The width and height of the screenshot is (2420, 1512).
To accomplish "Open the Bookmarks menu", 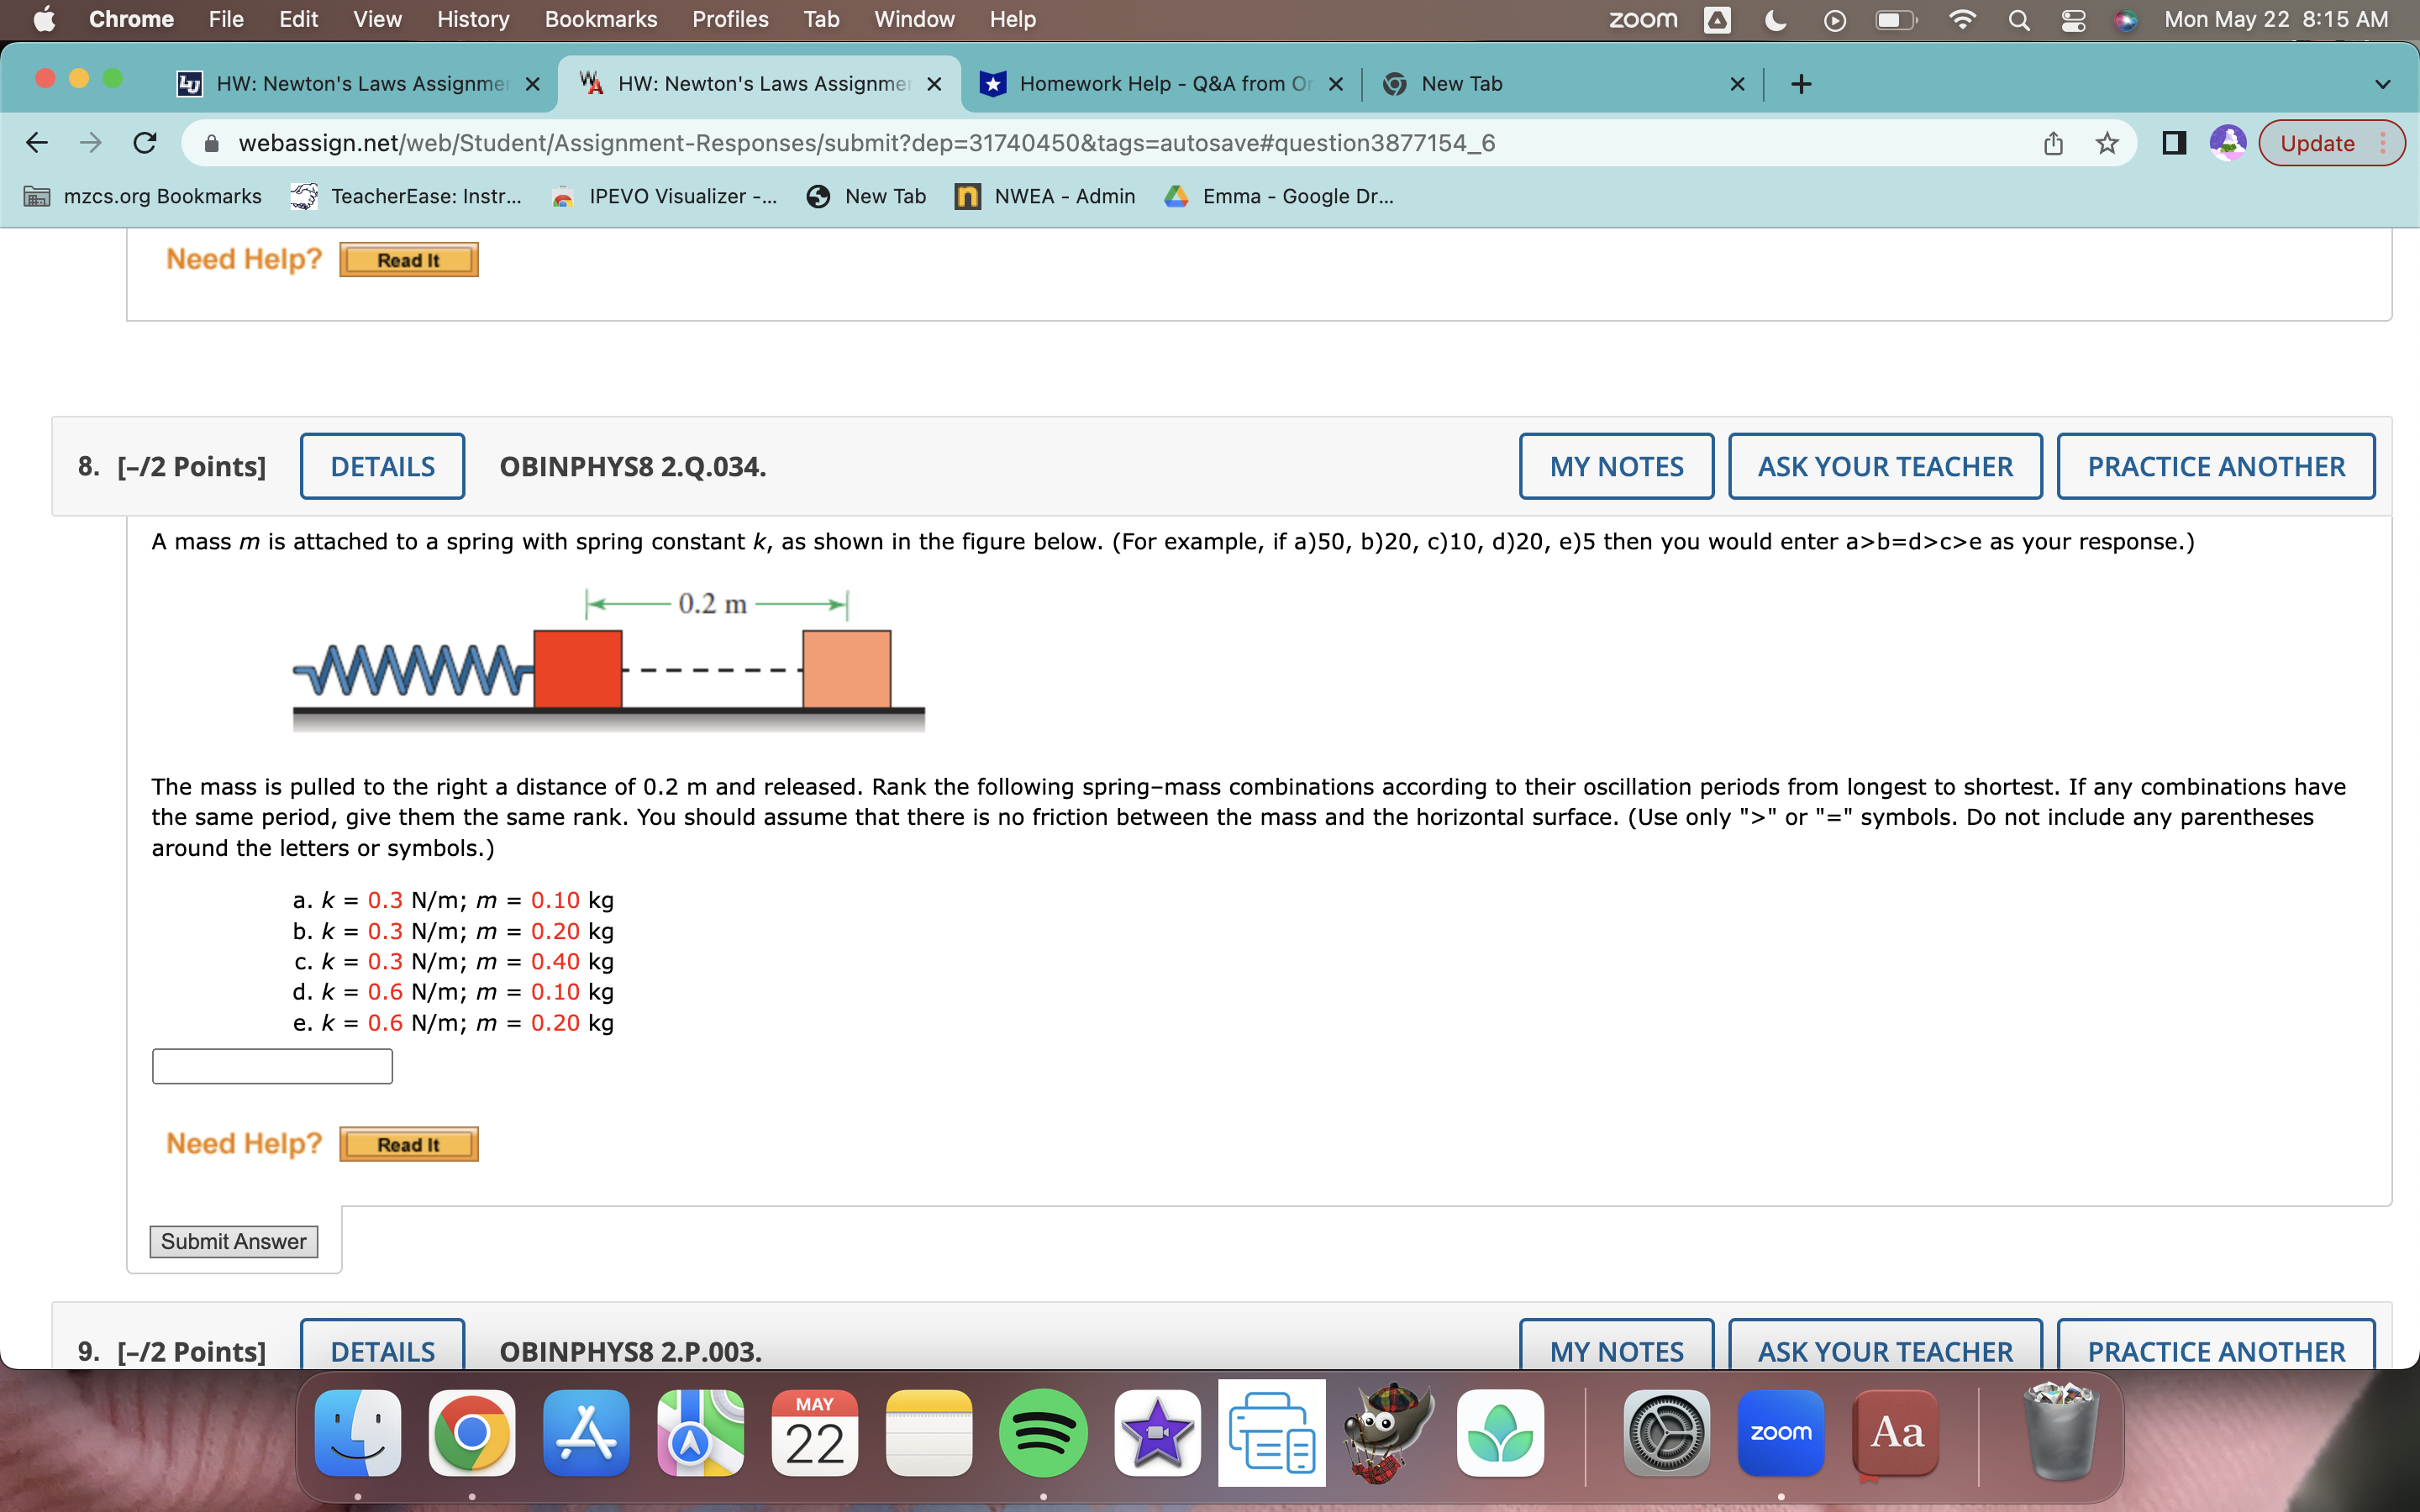I will [x=601, y=19].
